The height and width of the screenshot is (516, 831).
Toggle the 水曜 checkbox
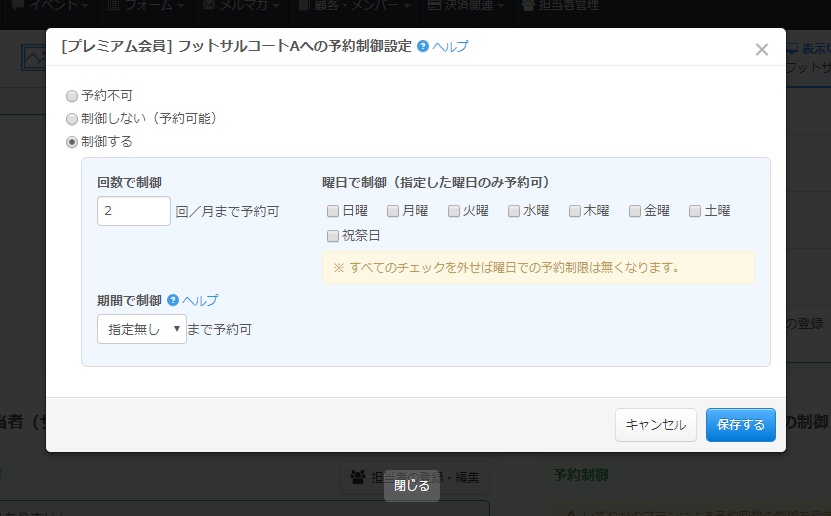click(x=514, y=211)
